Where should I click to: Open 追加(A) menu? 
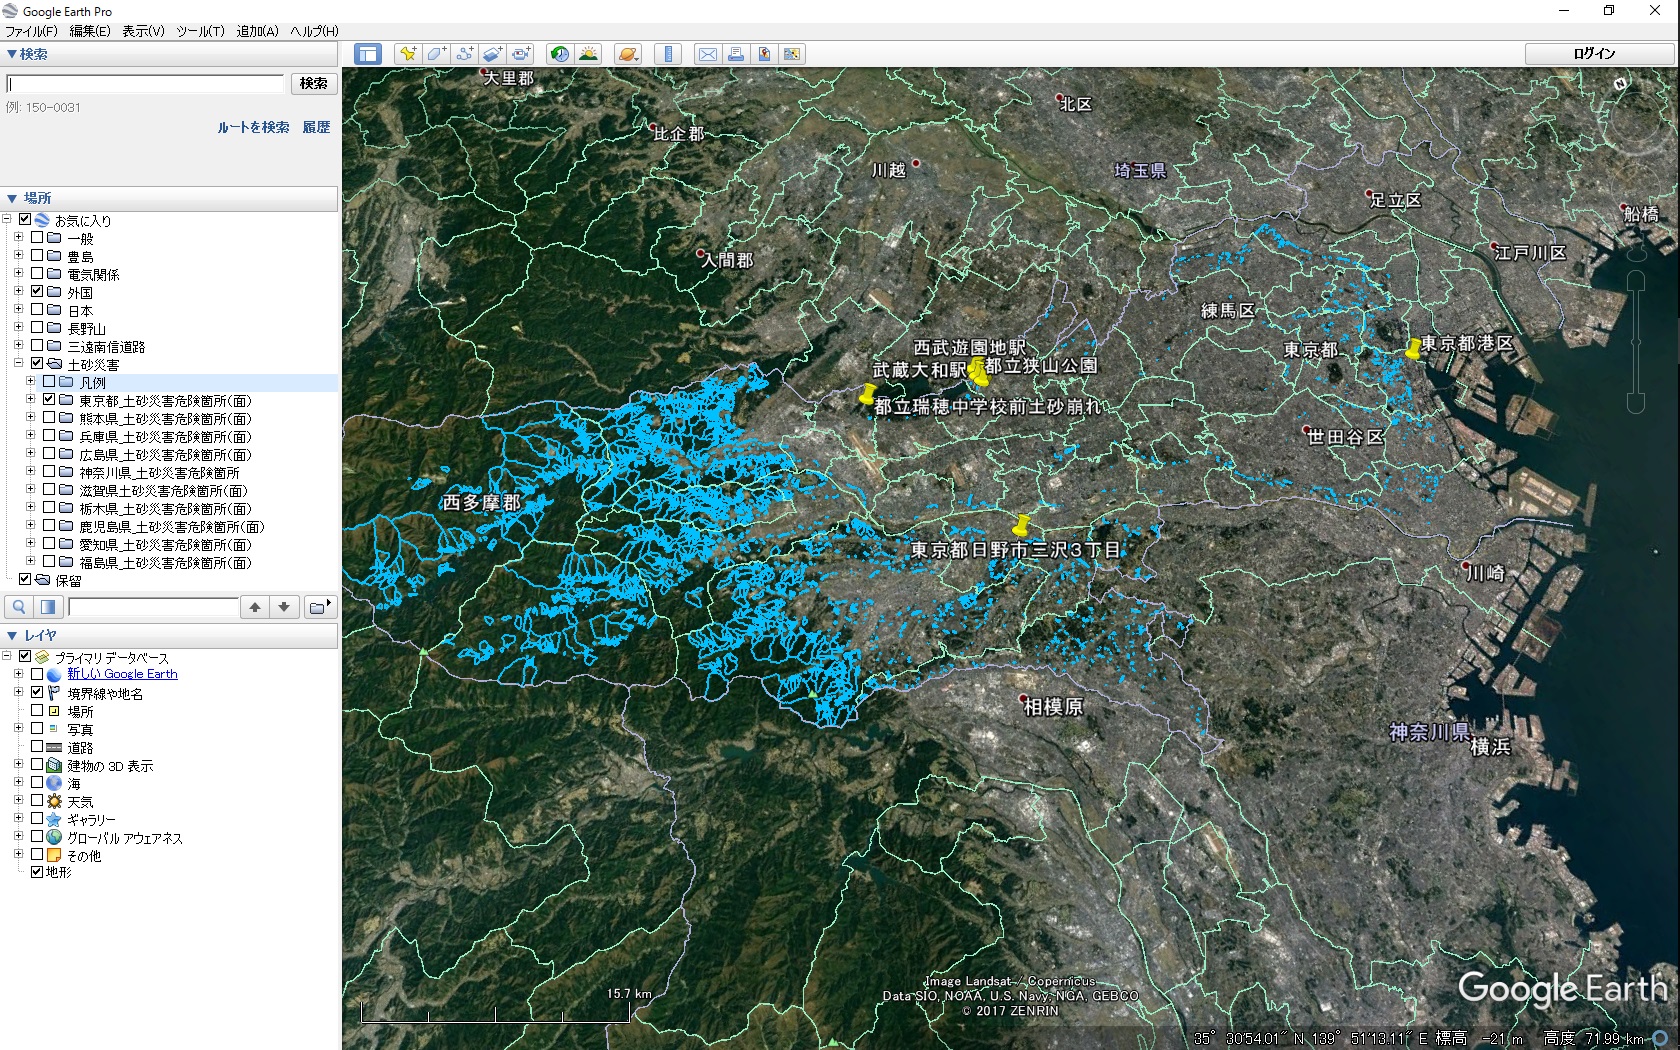click(257, 31)
